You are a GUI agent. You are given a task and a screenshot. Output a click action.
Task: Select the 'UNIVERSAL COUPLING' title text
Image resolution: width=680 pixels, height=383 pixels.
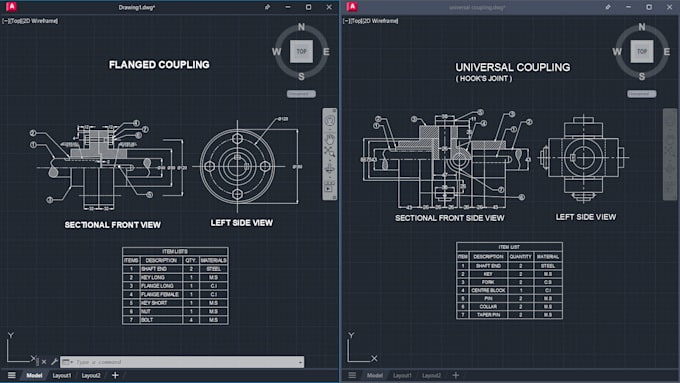(x=513, y=67)
